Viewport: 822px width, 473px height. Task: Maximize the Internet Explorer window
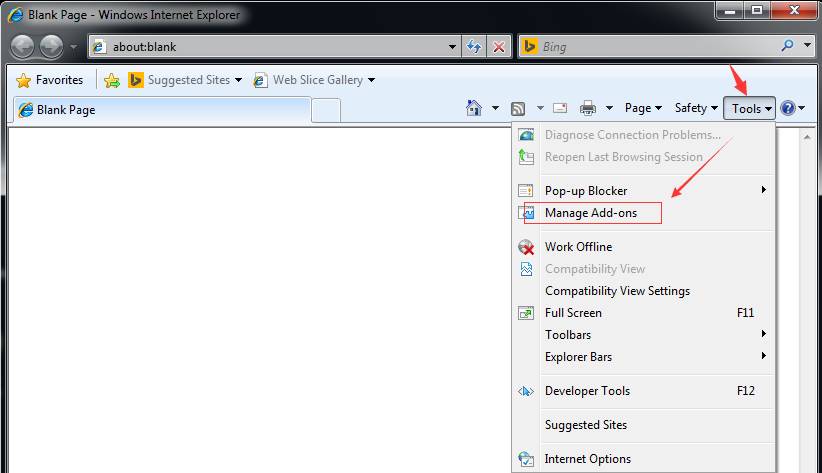coord(757,10)
